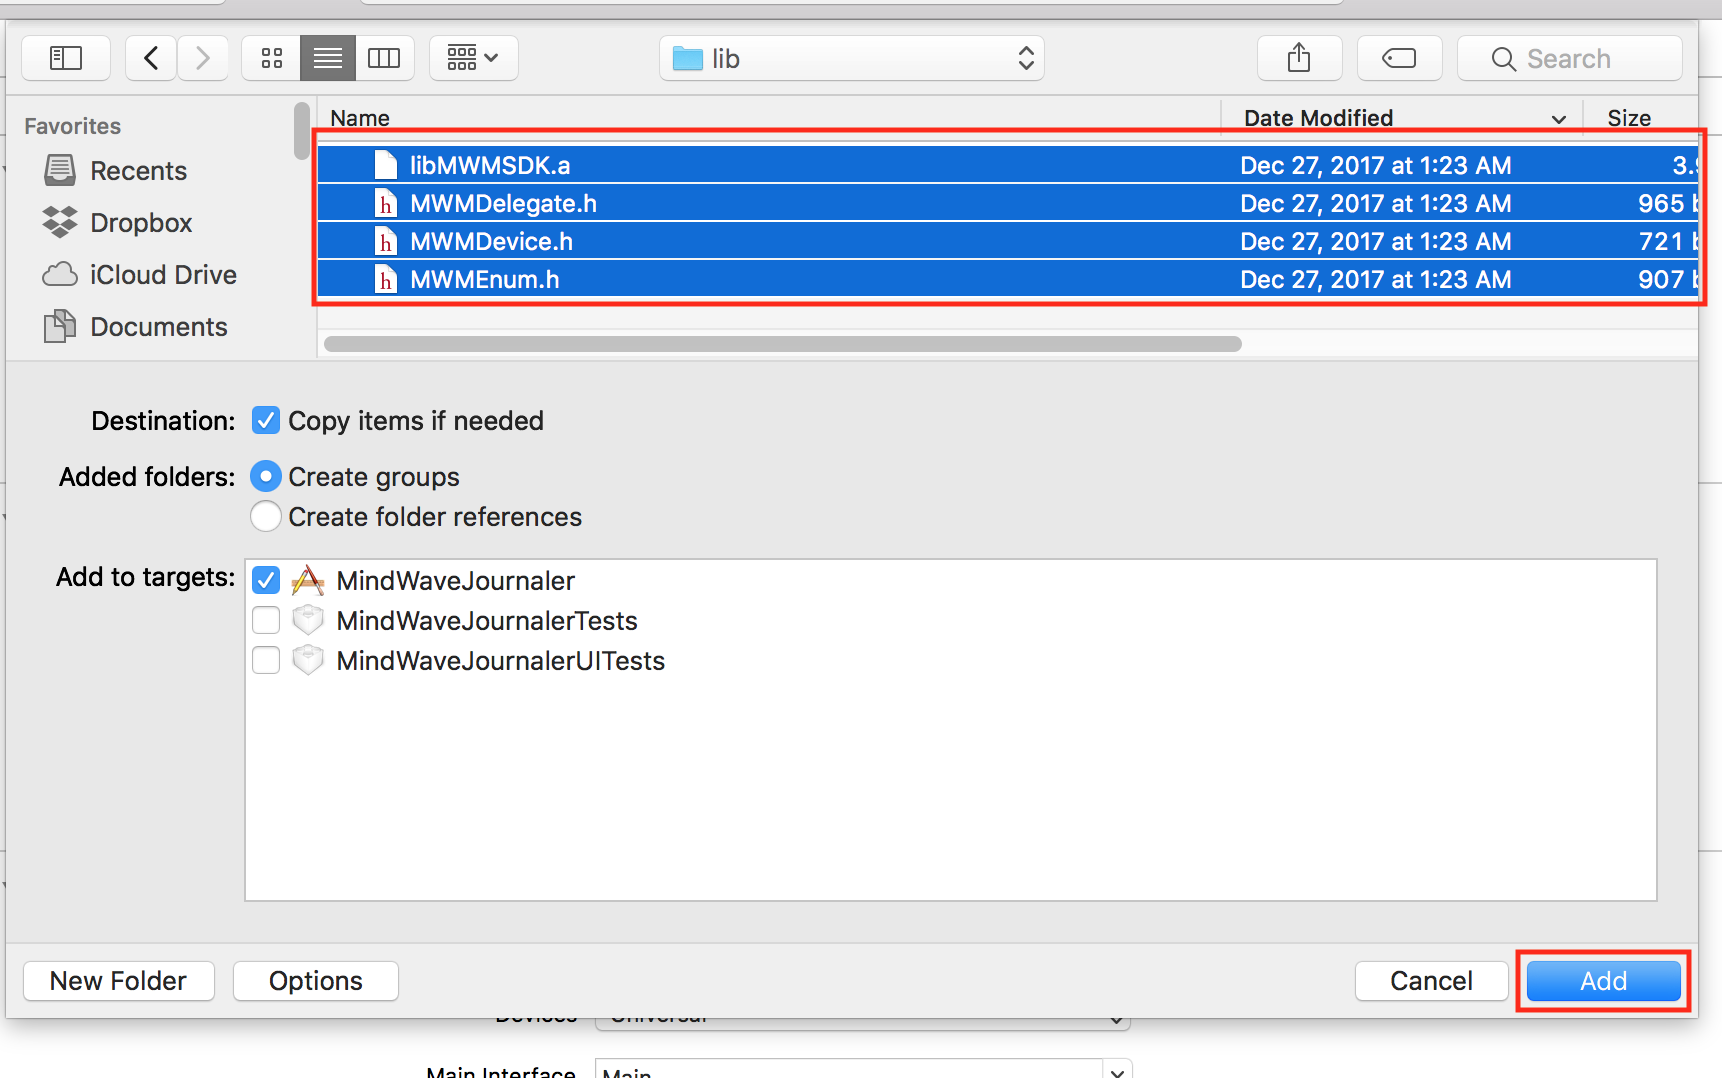Uncheck "Copy items if needed"
The height and width of the screenshot is (1078, 1722).
[265, 420]
